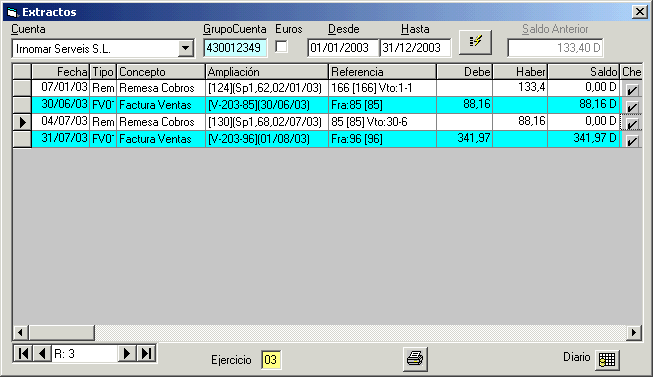Screen dimensions: 653x377
Task: Click date cell 04/07/03
Action: click(x=61, y=122)
